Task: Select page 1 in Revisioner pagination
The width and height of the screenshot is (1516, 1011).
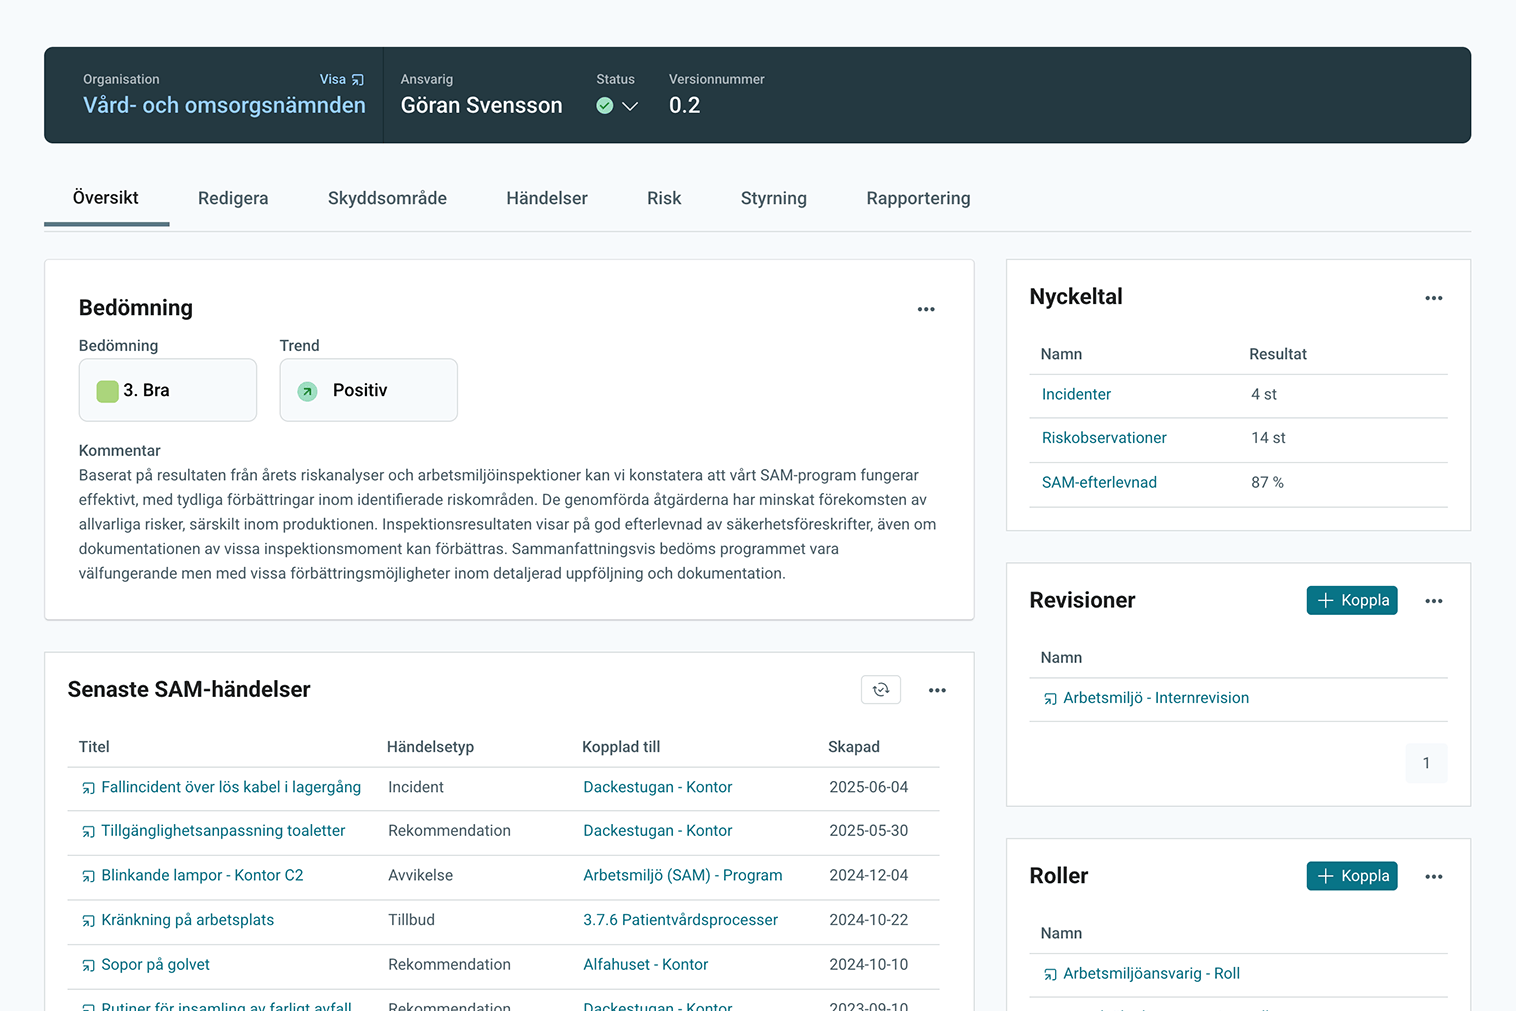Action: (x=1426, y=763)
